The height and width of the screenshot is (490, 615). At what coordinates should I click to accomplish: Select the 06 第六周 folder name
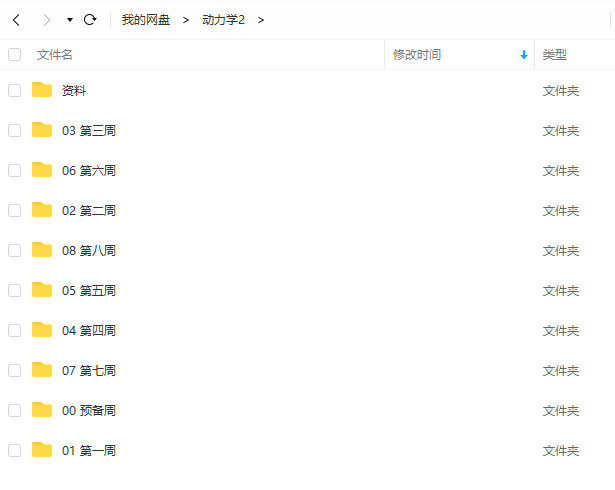tap(89, 171)
